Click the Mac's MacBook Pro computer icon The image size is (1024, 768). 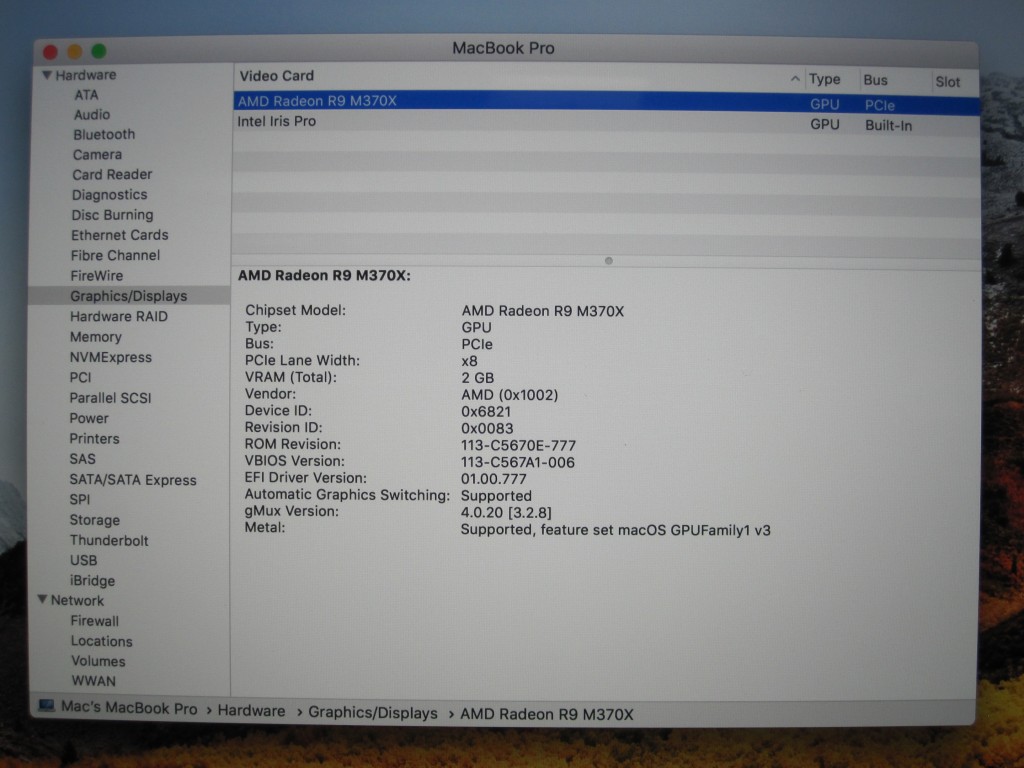(46, 706)
